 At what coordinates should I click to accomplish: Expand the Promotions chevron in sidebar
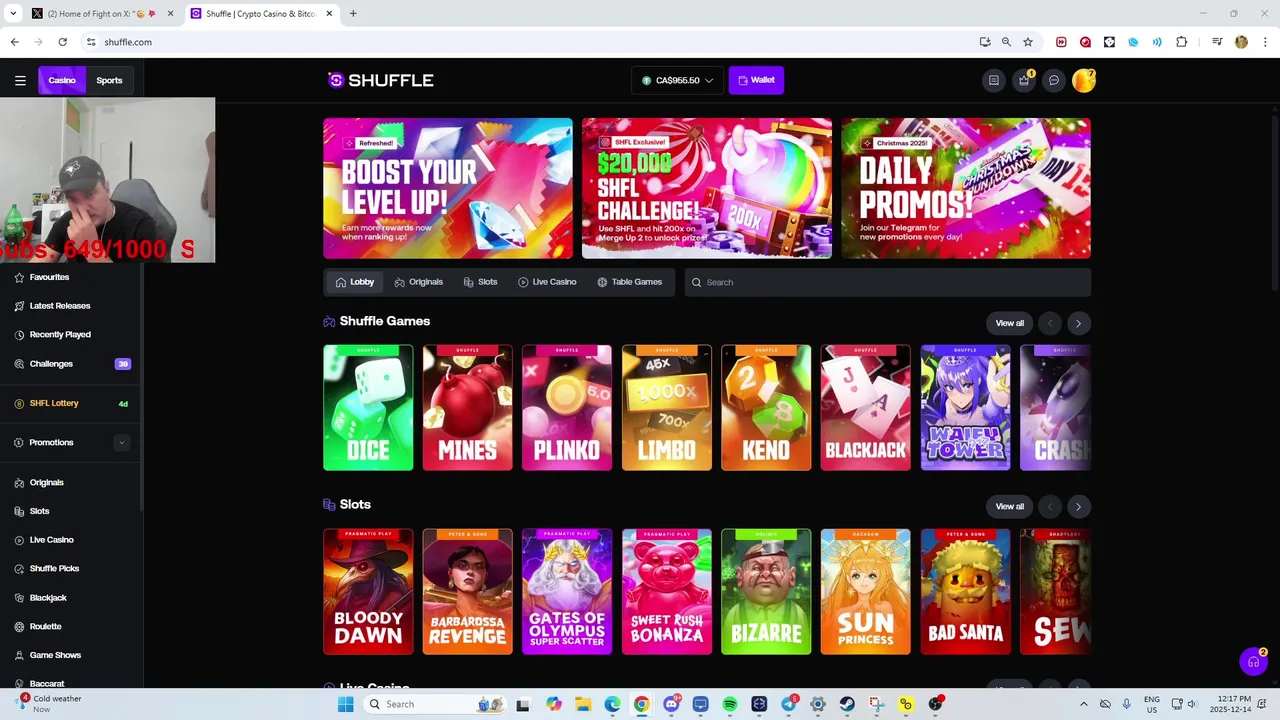tap(122, 443)
